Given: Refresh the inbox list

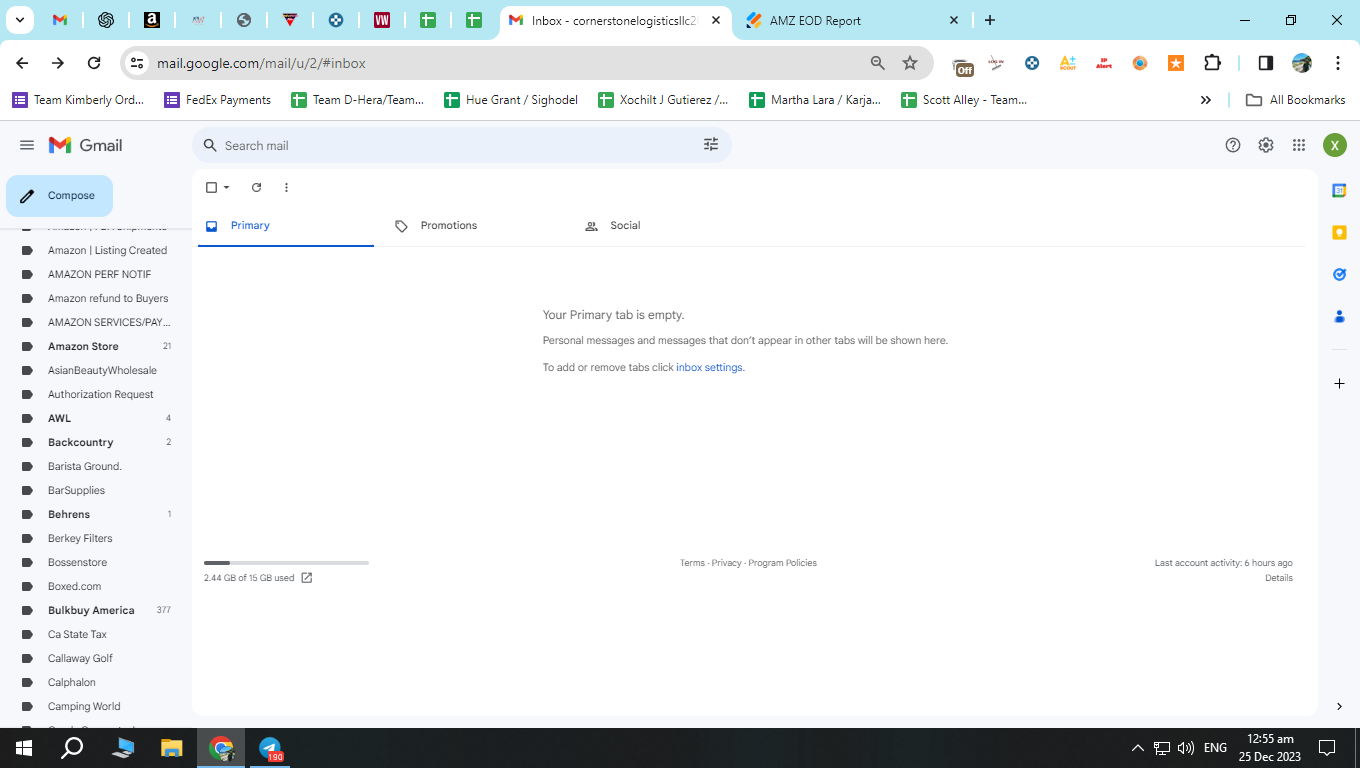Looking at the screenshot, I should pyautogui.click(x=256, y=187).
